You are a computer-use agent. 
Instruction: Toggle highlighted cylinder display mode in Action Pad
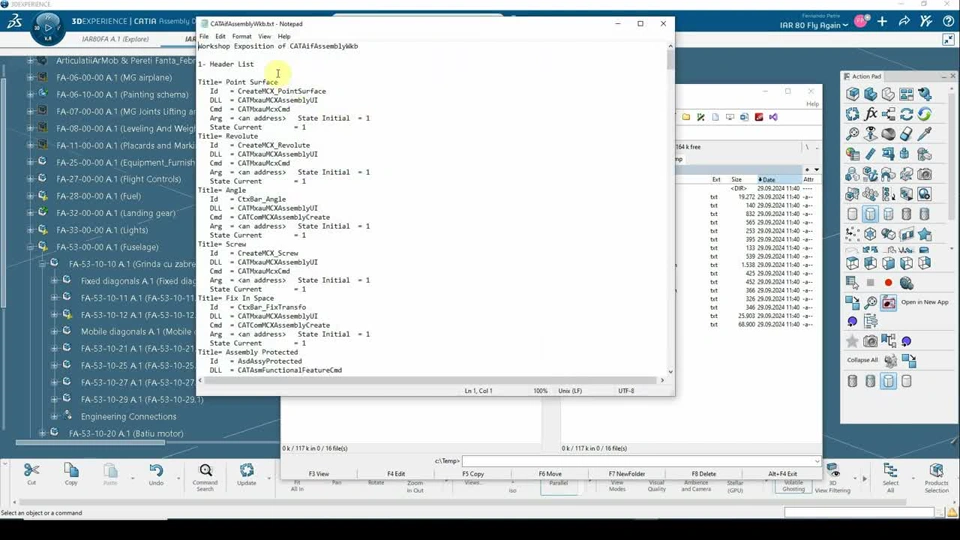pyautogui.click(x=871, y=214)
